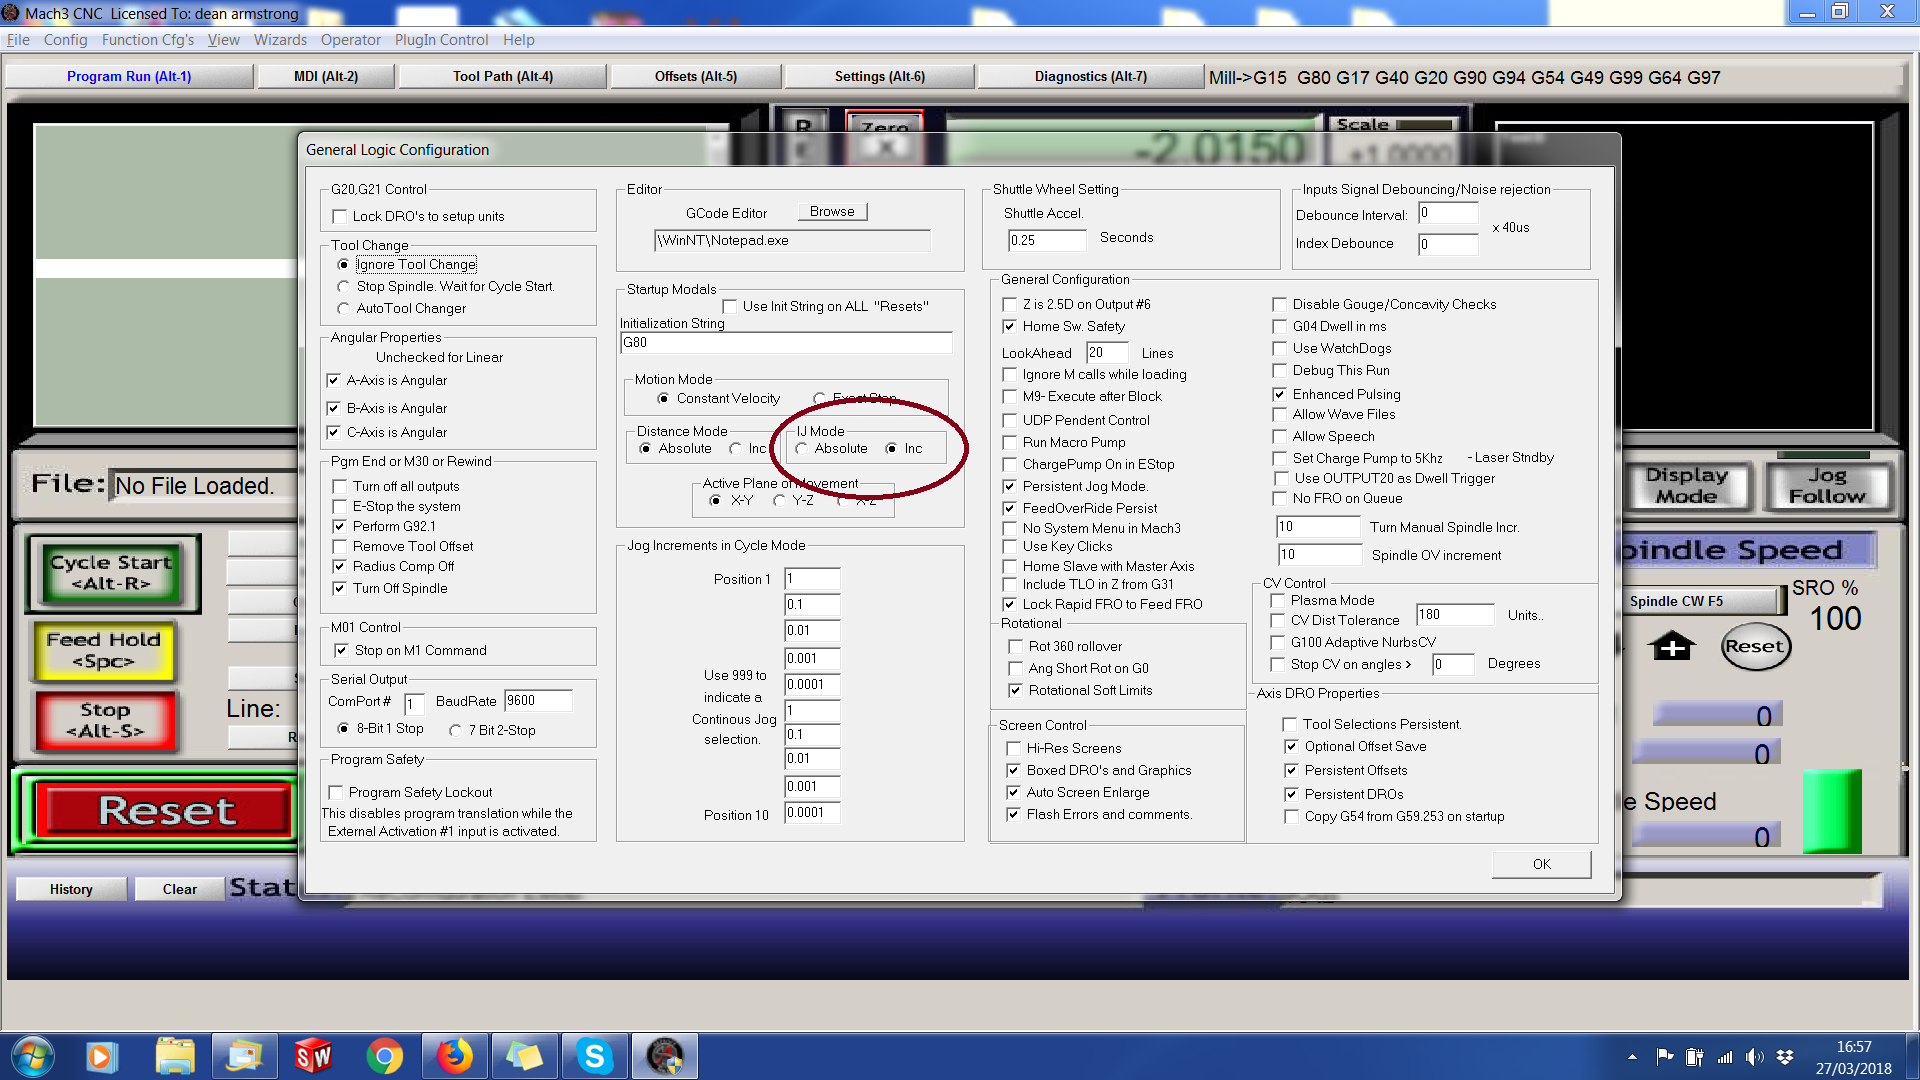Select Absolute IJ Mode radio button
The height and width of the screenshot is (1080, 1920).
point(802,449)
